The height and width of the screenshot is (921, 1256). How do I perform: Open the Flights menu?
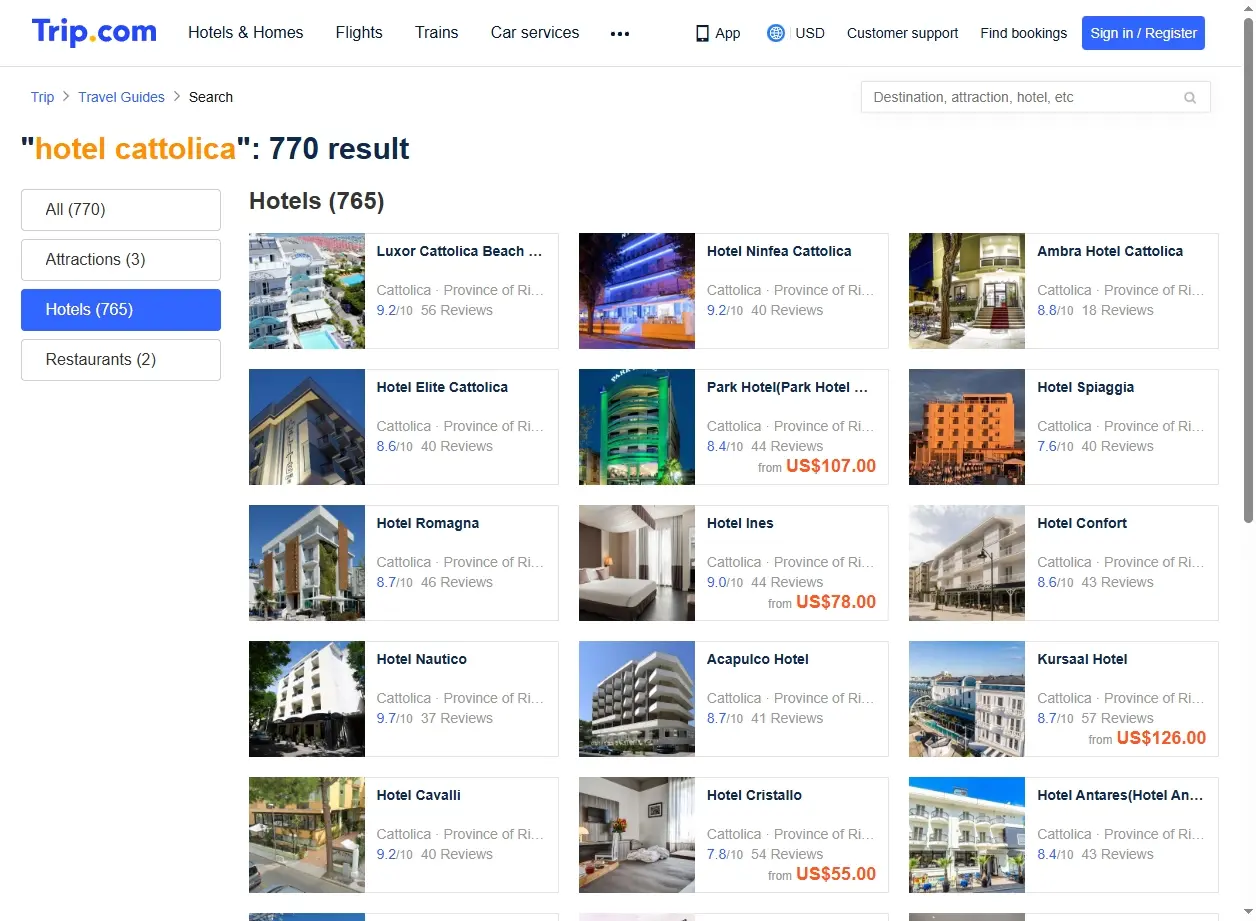coord(359,32)
